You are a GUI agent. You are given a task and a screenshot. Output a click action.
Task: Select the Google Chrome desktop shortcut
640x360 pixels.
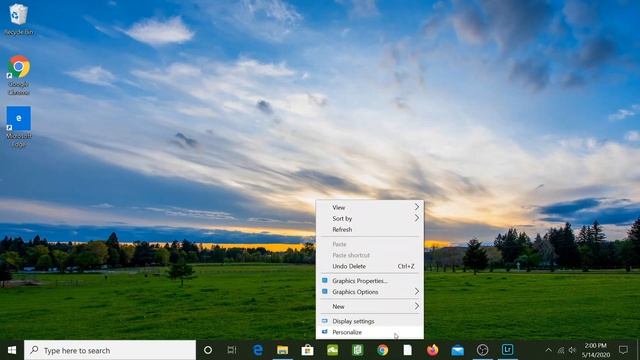pyautogui.click(x=18, y=75)
